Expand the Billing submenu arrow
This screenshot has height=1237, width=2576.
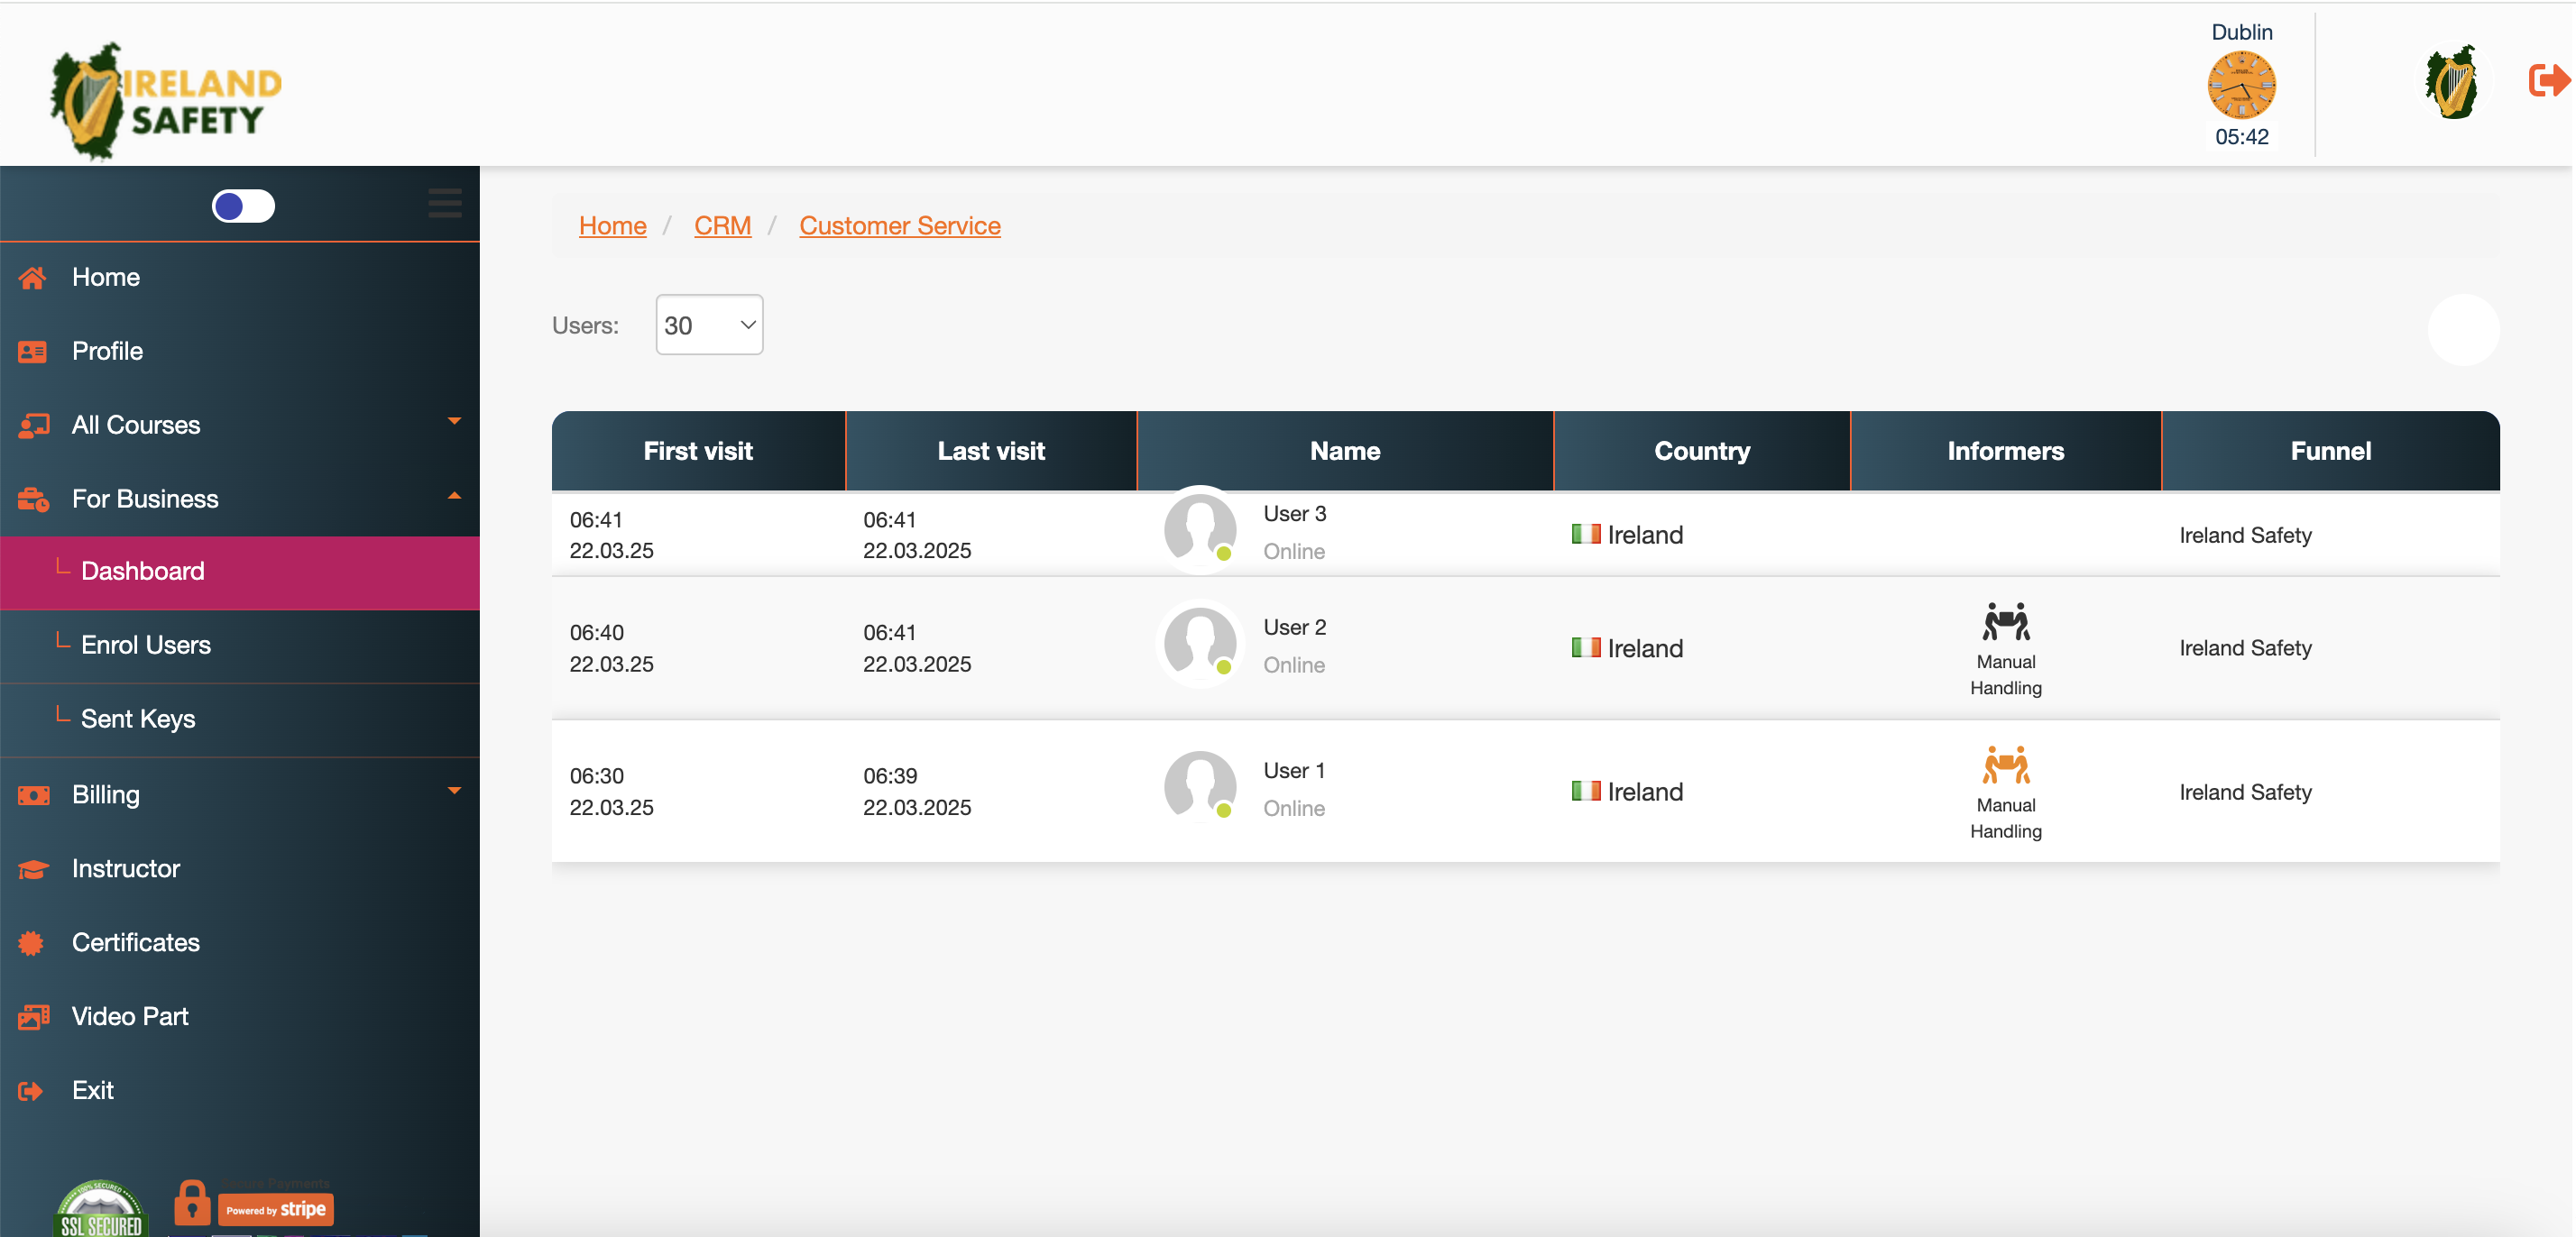pos(454,791)
